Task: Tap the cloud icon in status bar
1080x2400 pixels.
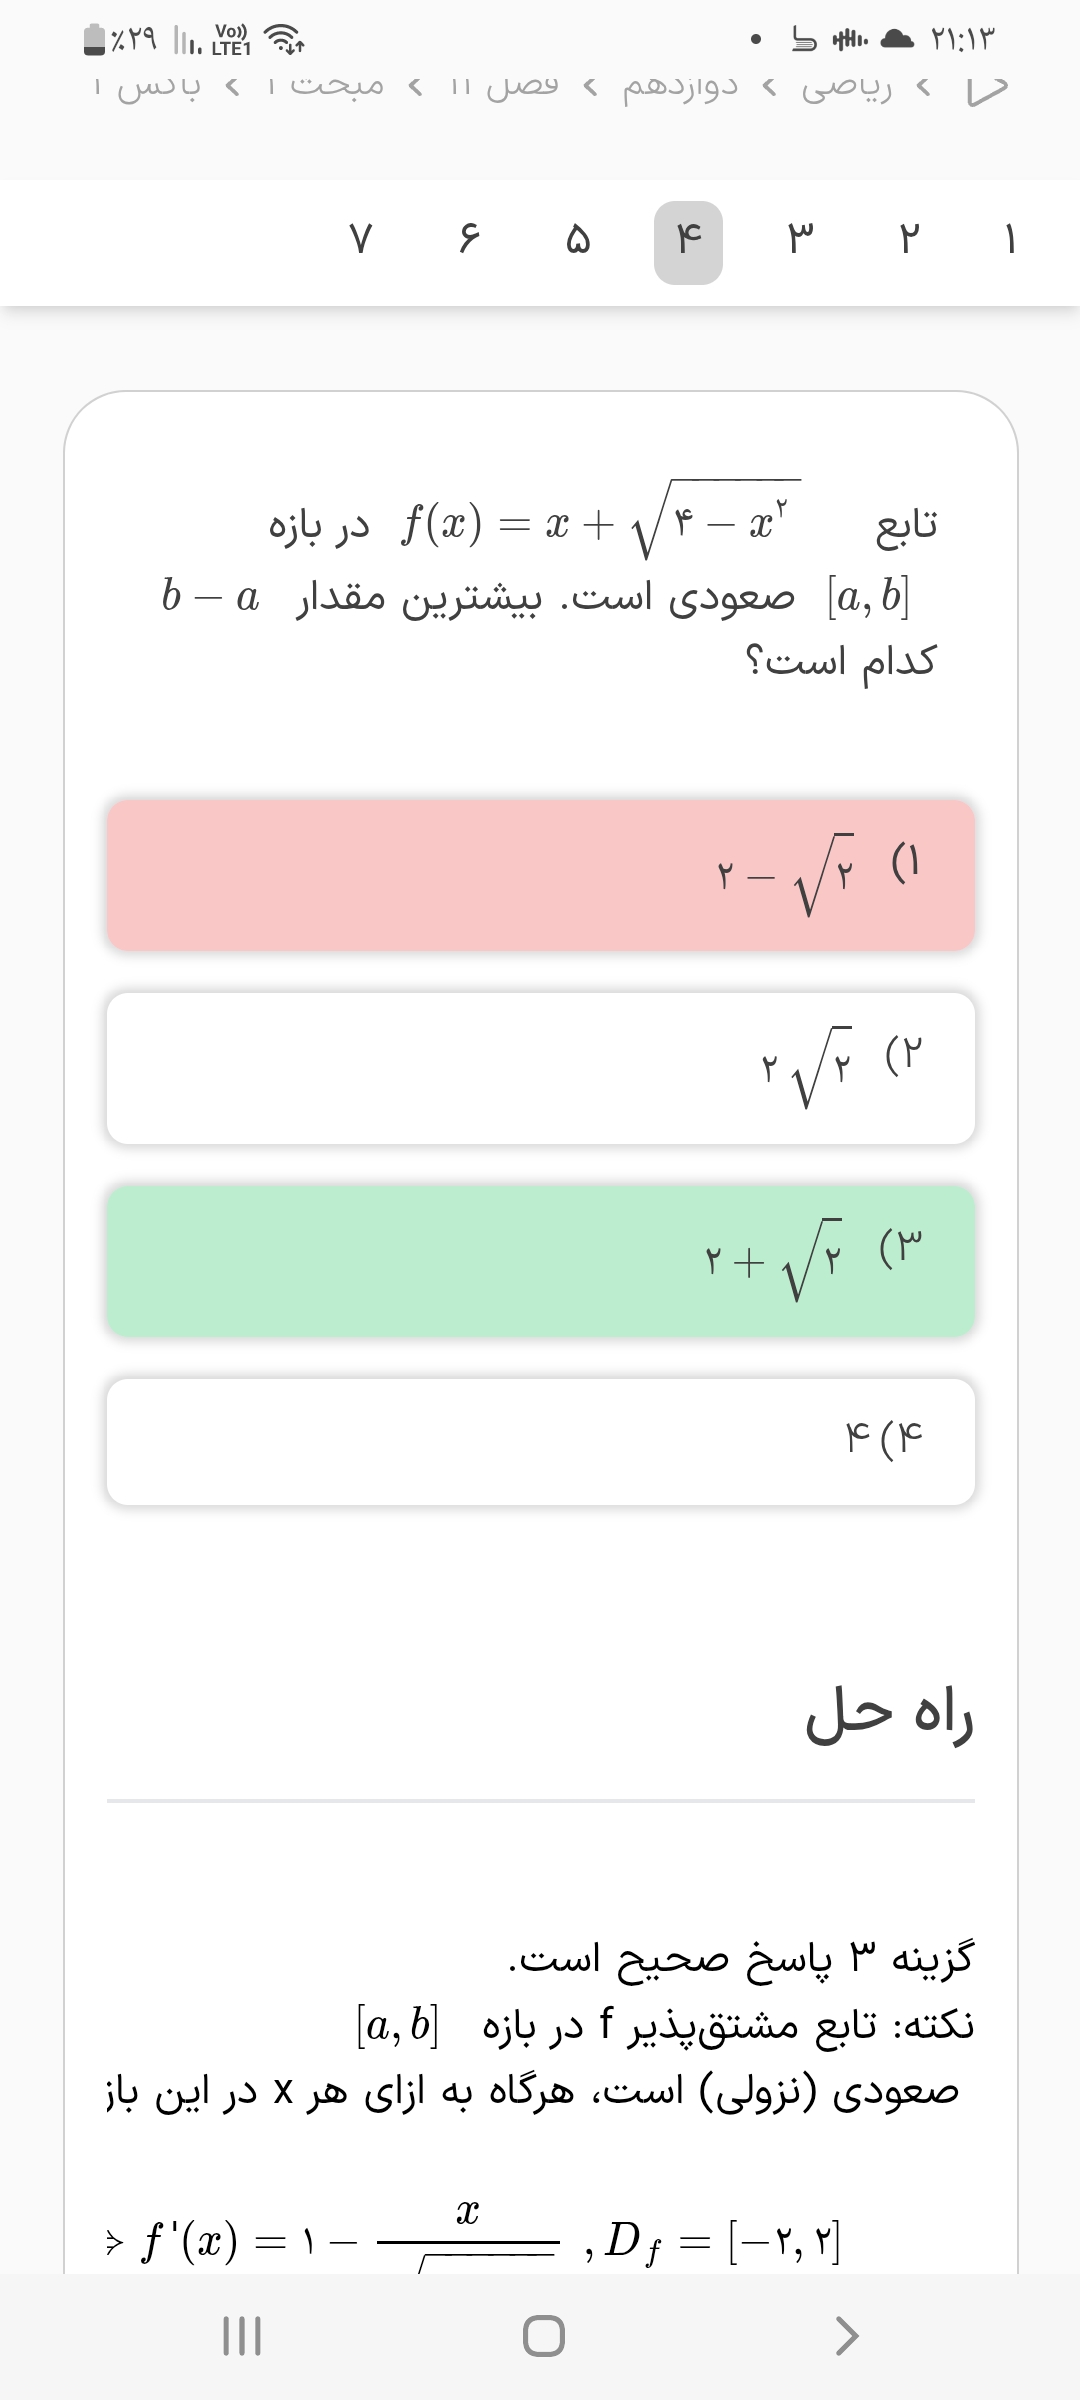Action: coord(898,40)
